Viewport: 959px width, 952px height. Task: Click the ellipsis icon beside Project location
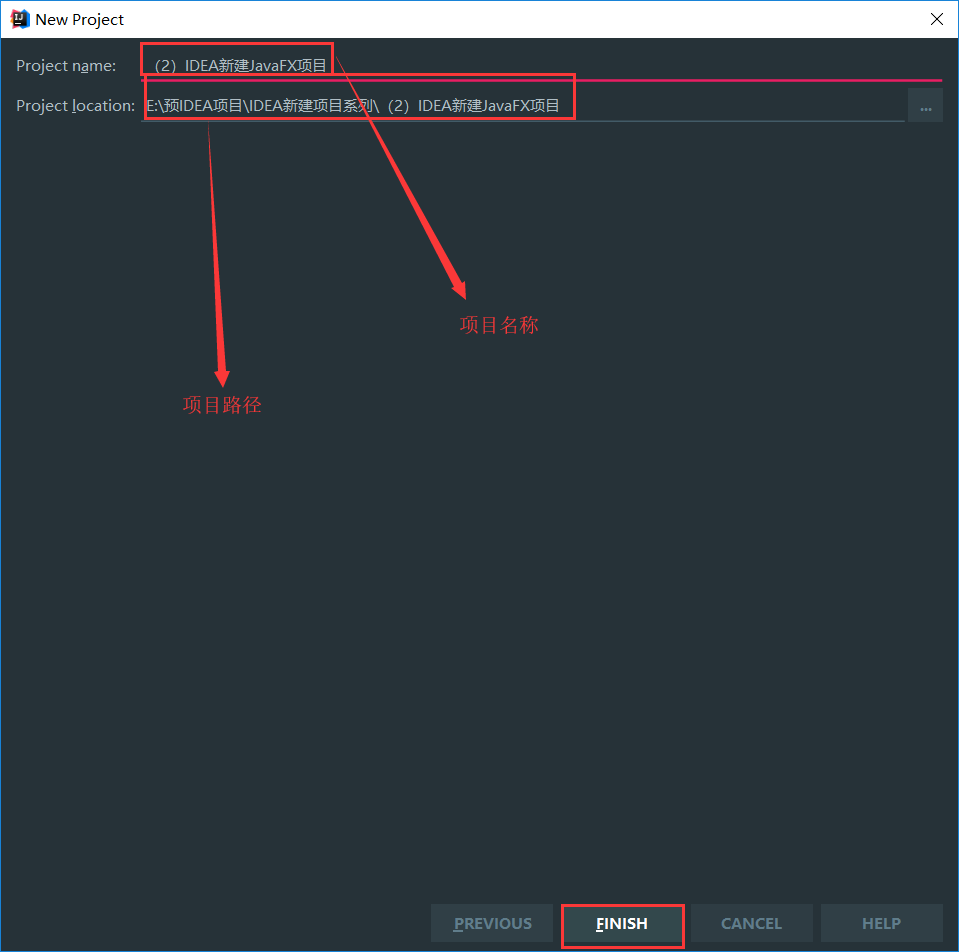(x=925, y=104)
